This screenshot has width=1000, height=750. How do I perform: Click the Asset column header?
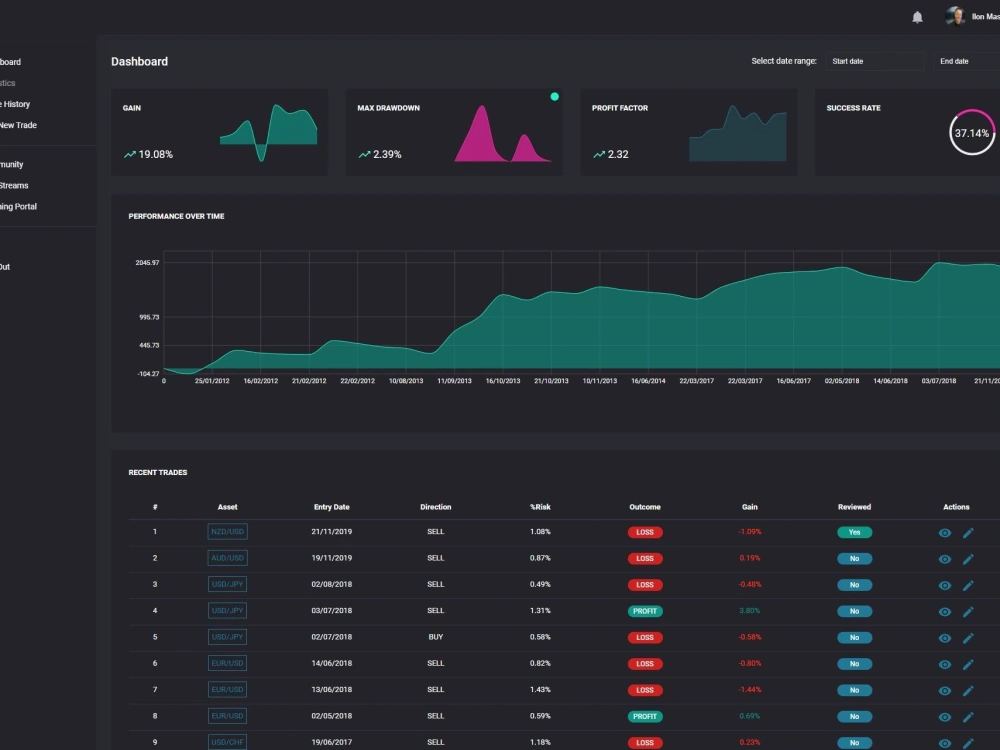[x=228, y=507]
